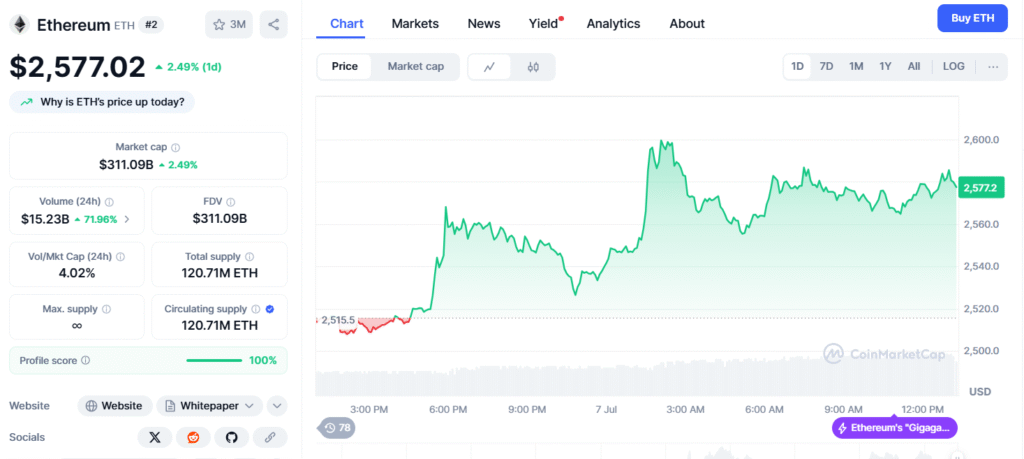Expand the Whitepaper dropdown

[209, 406]
